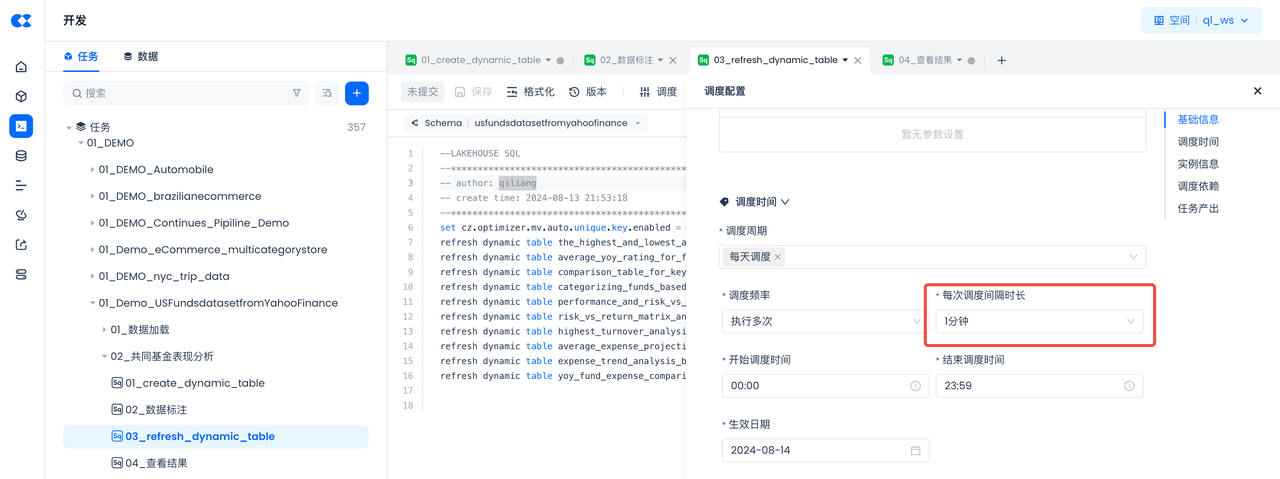Click the calendar icon in 生效日期 field
The image size is (1280, 479).
click(915, 451)
